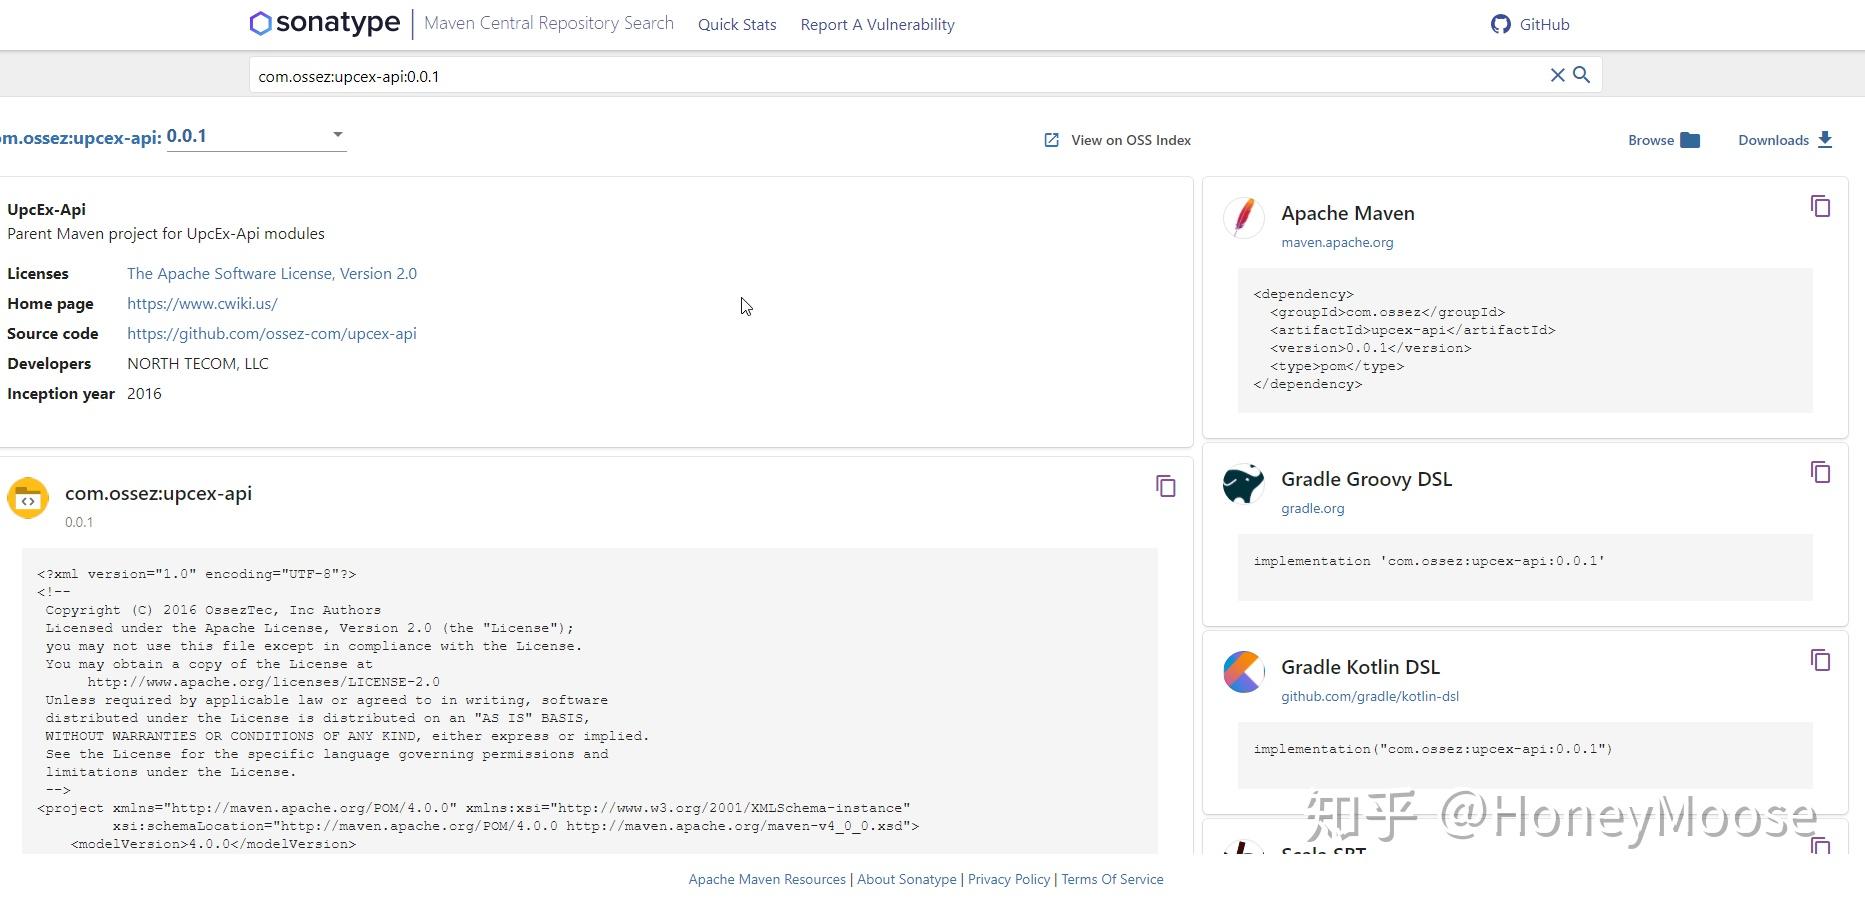1865x899 pixels.
Task: Copy the Gradle Kotlin DSL snippet
Action: [1820, 661]
